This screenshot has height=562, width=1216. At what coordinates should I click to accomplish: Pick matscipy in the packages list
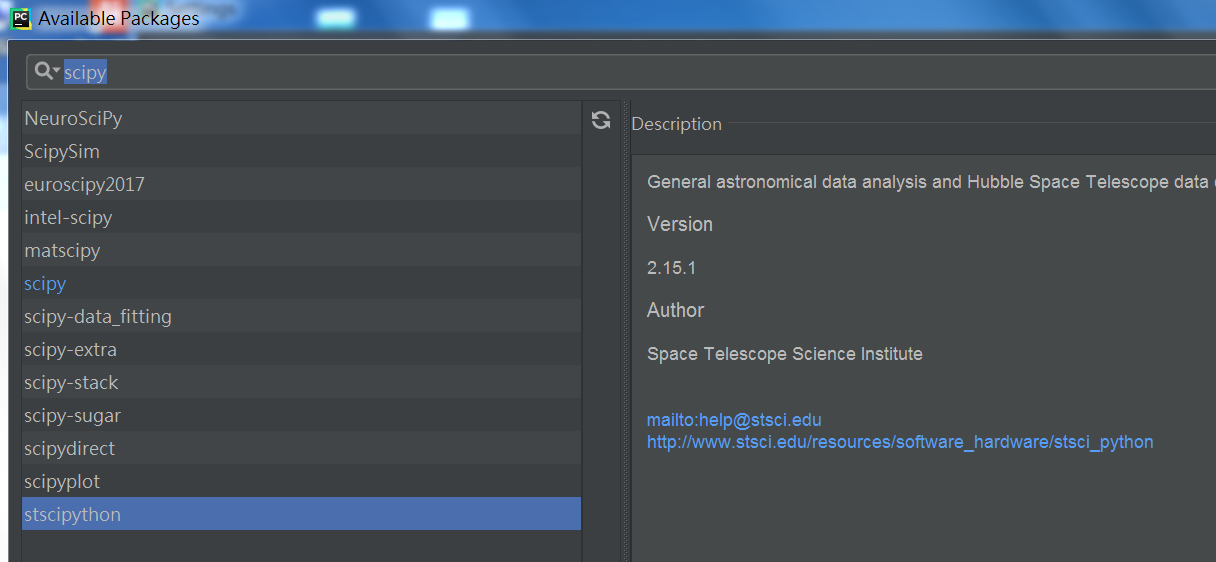click(x=301, y=250)
